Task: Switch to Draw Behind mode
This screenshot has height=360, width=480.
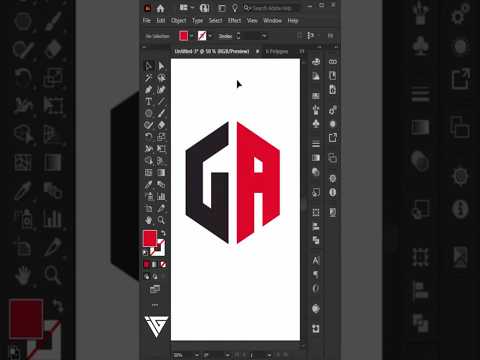Action: click(155, 277)
